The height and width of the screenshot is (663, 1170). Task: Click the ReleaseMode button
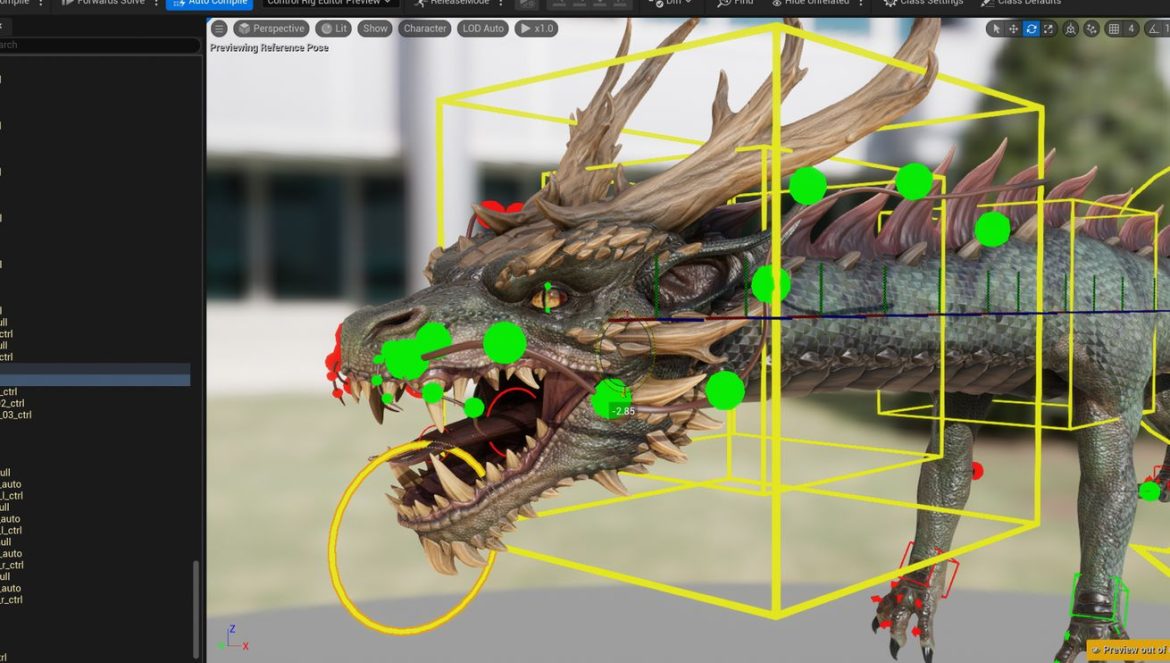pyautogui.click(x=452, y=3)
